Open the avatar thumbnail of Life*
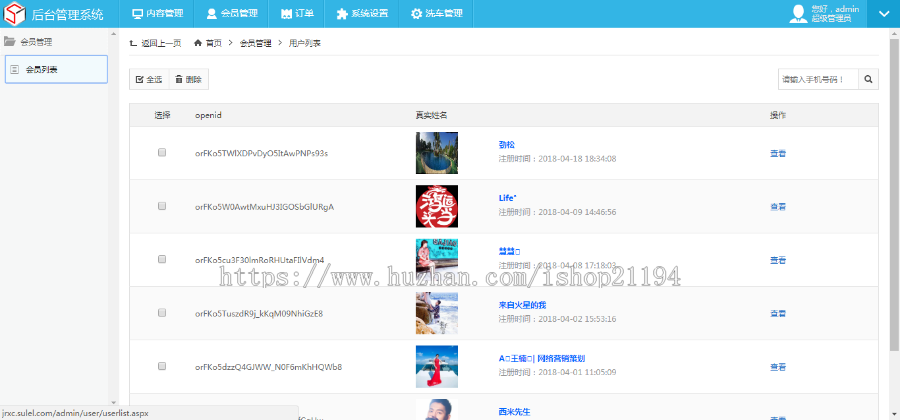 (437, 206)
